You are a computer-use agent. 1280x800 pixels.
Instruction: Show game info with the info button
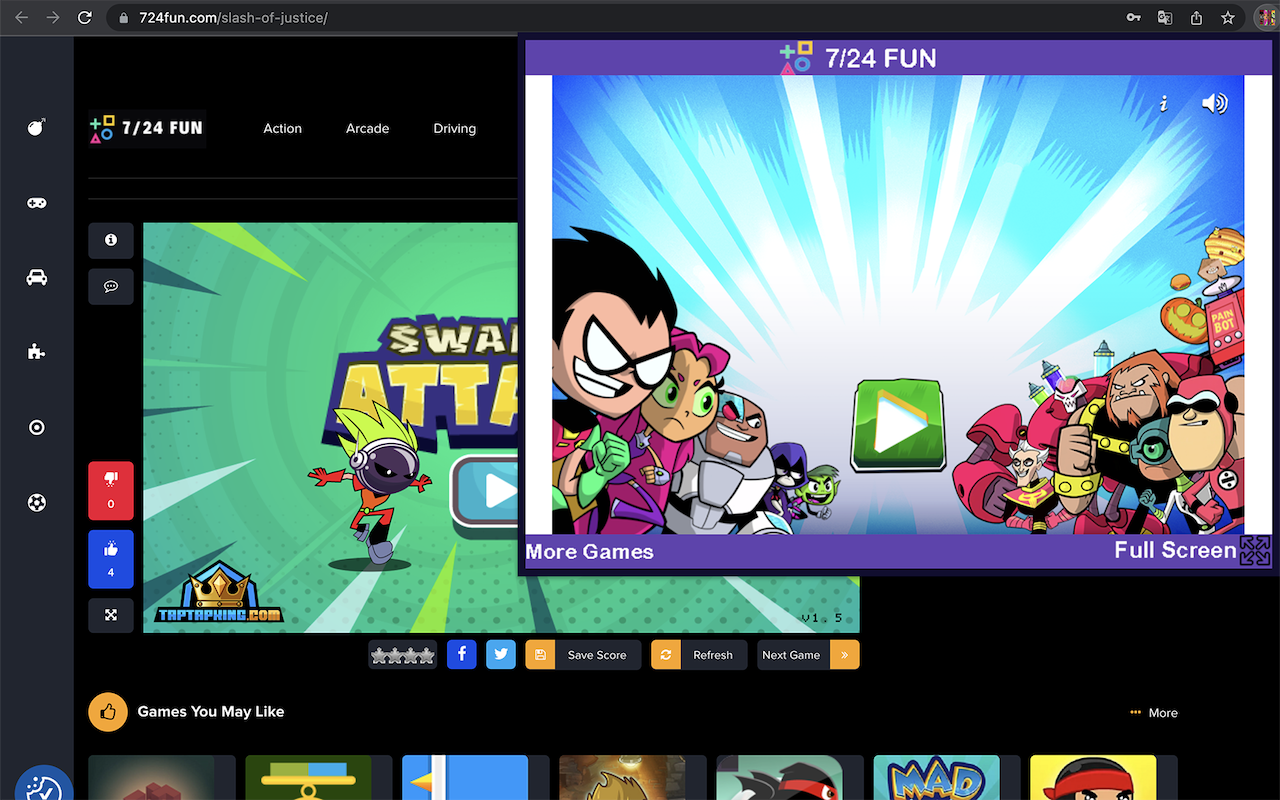click(x=111, y=240)
